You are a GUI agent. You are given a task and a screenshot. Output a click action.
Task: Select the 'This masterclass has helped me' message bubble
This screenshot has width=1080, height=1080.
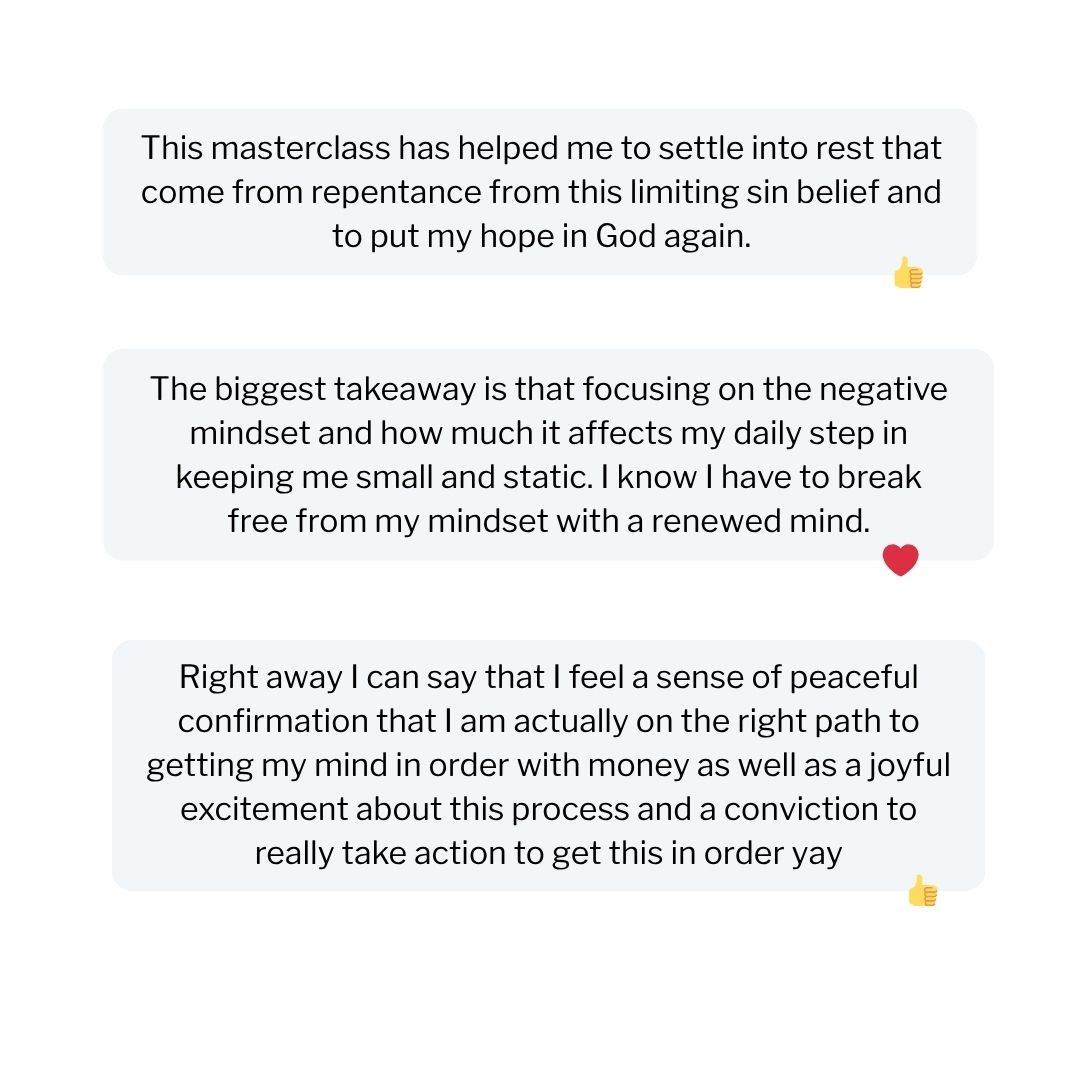(540, 191)
